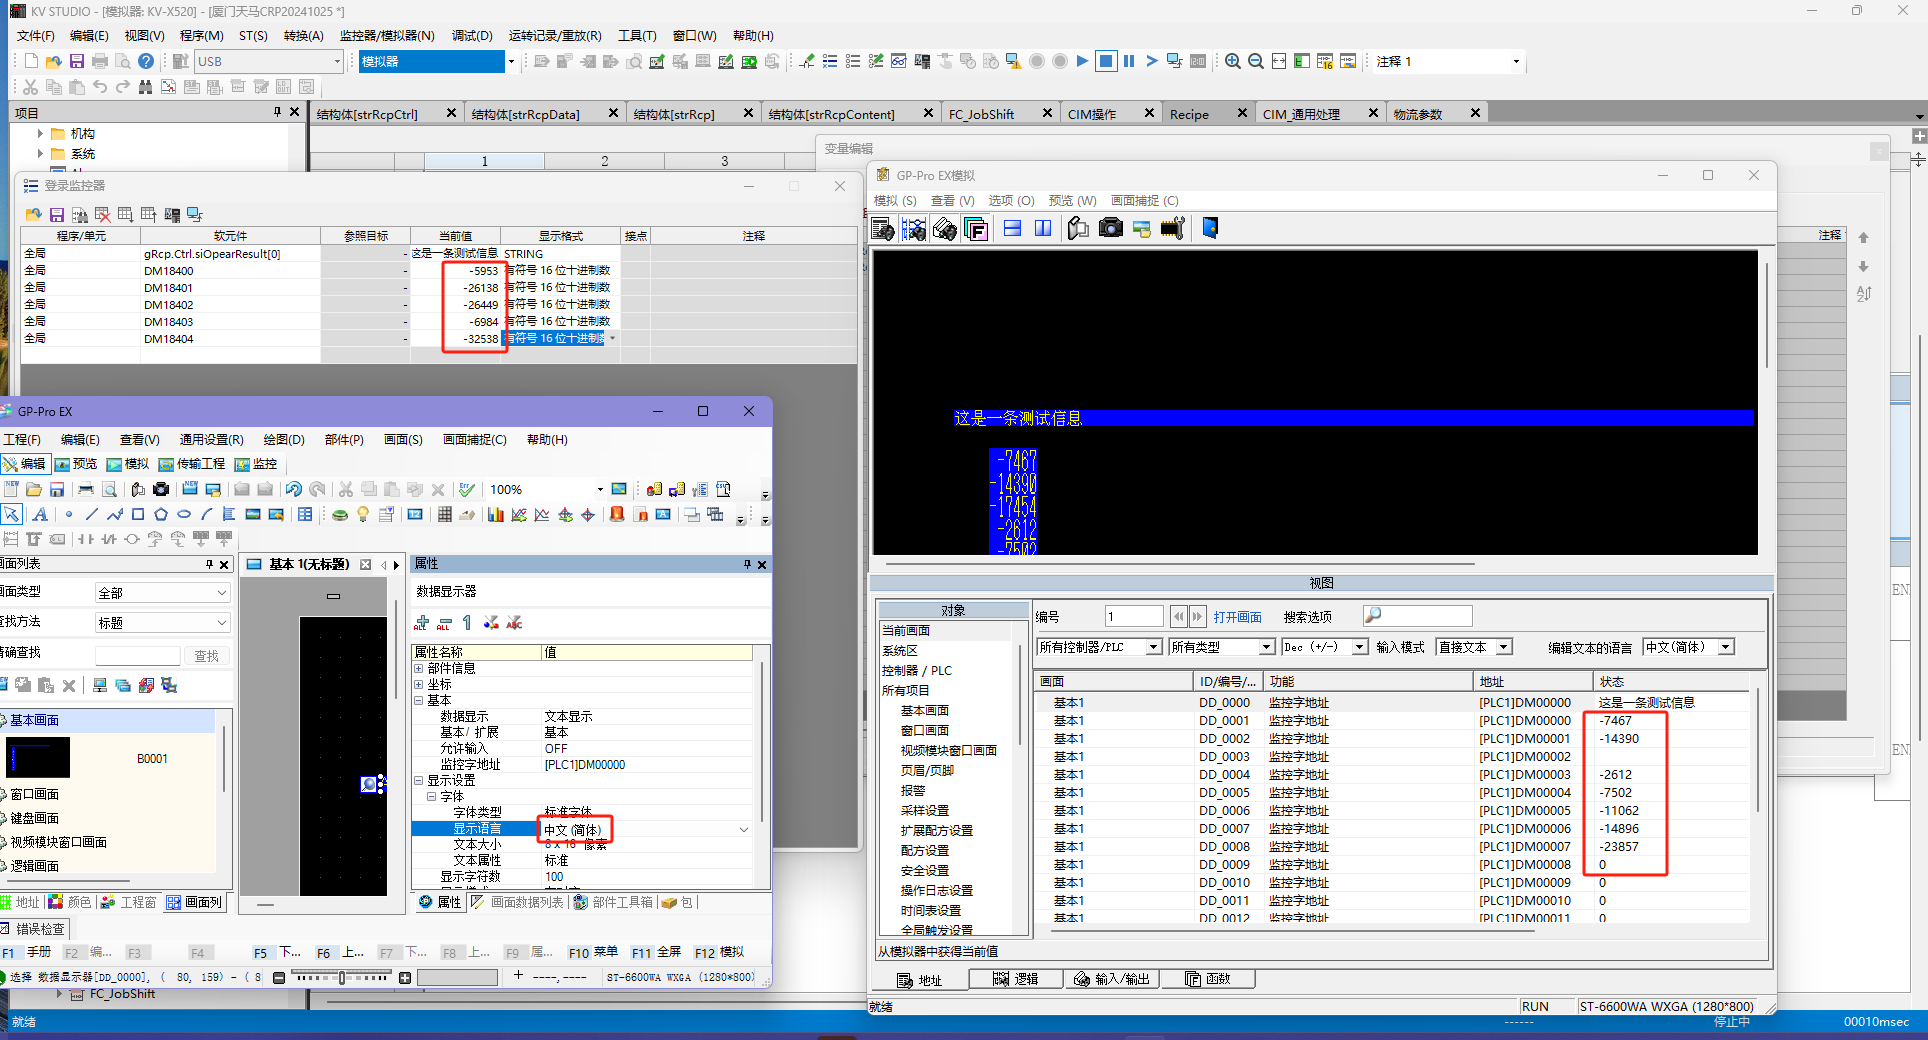Click the zoom slider in GP-Pro EX status bar
The height and width of the screenshot is (1040, 1928).
coord(342,977)
